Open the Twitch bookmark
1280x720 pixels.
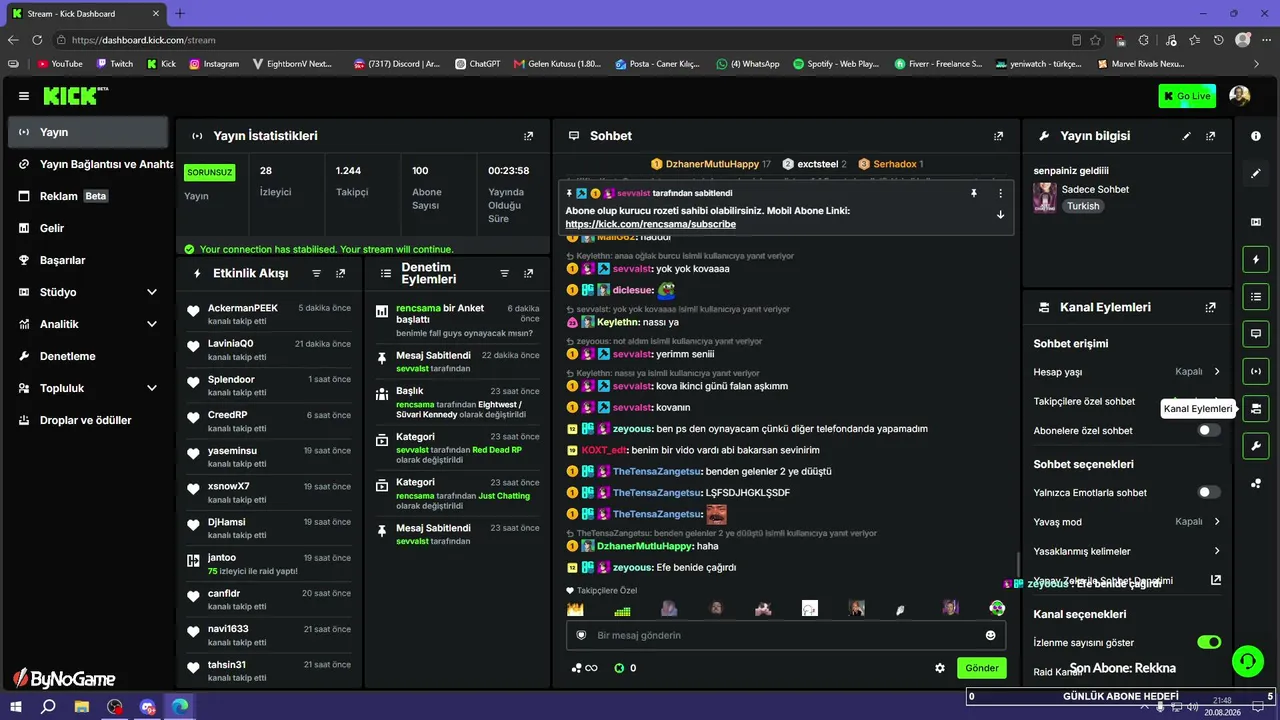pos(115,64)
